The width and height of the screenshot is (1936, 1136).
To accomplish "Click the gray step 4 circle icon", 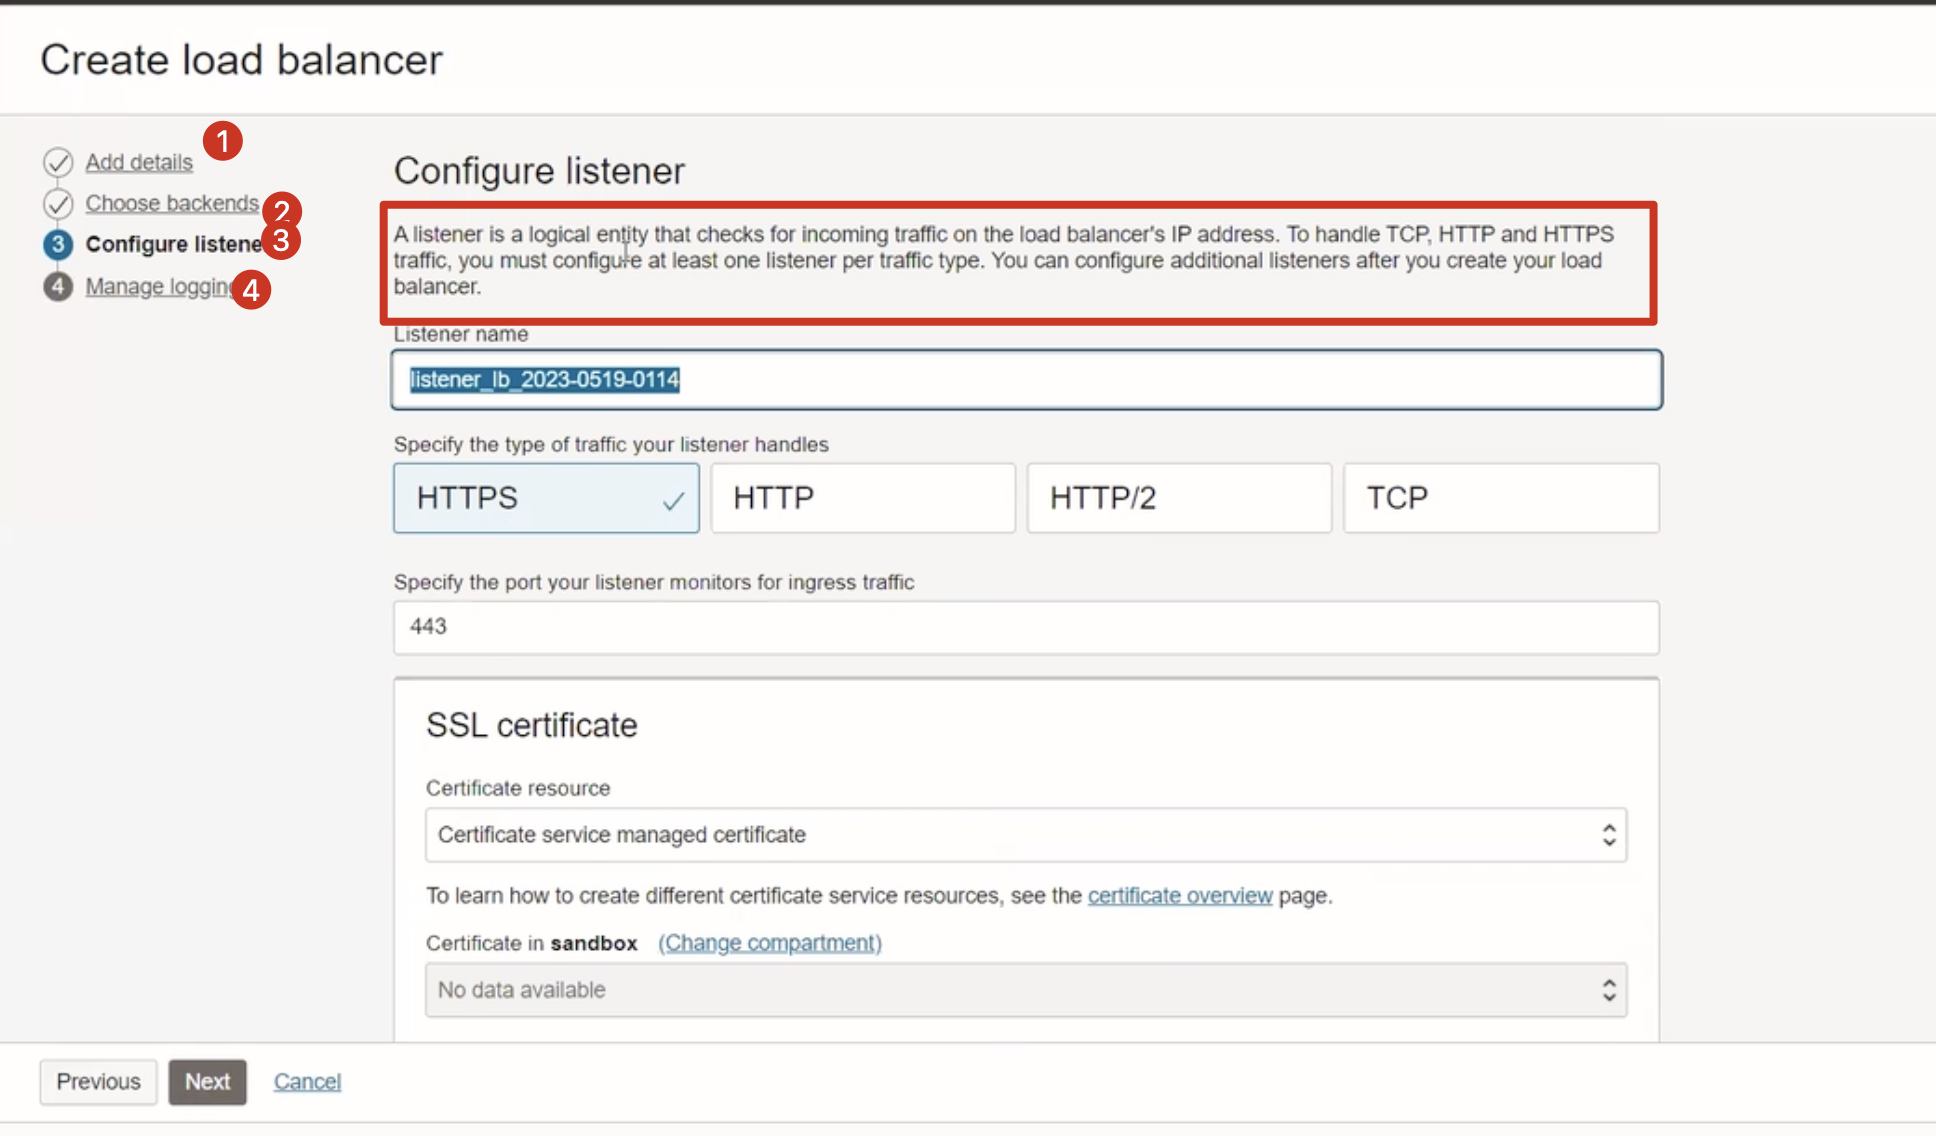I will click(x=58, y=287).
